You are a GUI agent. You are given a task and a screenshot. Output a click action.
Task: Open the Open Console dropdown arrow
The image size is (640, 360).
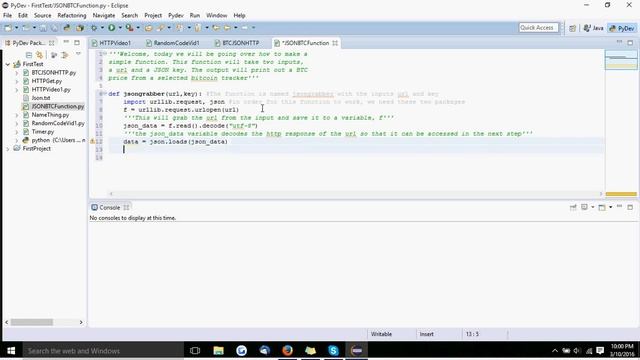(x=610, y=207)
